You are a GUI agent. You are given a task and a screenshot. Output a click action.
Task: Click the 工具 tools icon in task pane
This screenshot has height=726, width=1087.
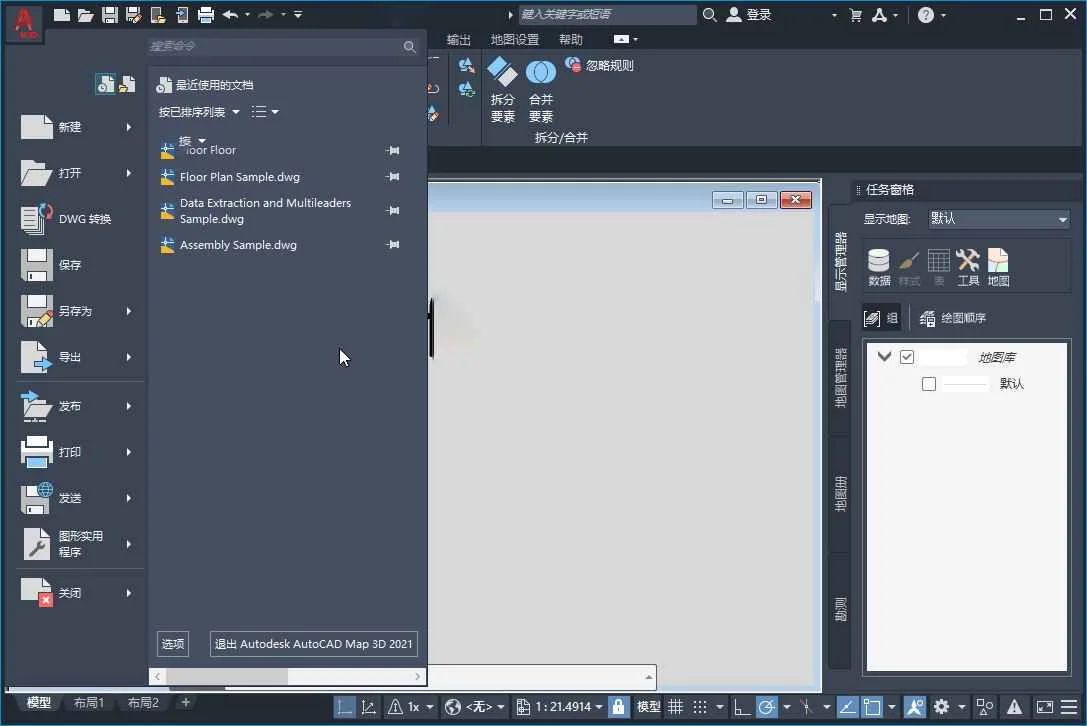pyautogui.click(x=968, y=268)
